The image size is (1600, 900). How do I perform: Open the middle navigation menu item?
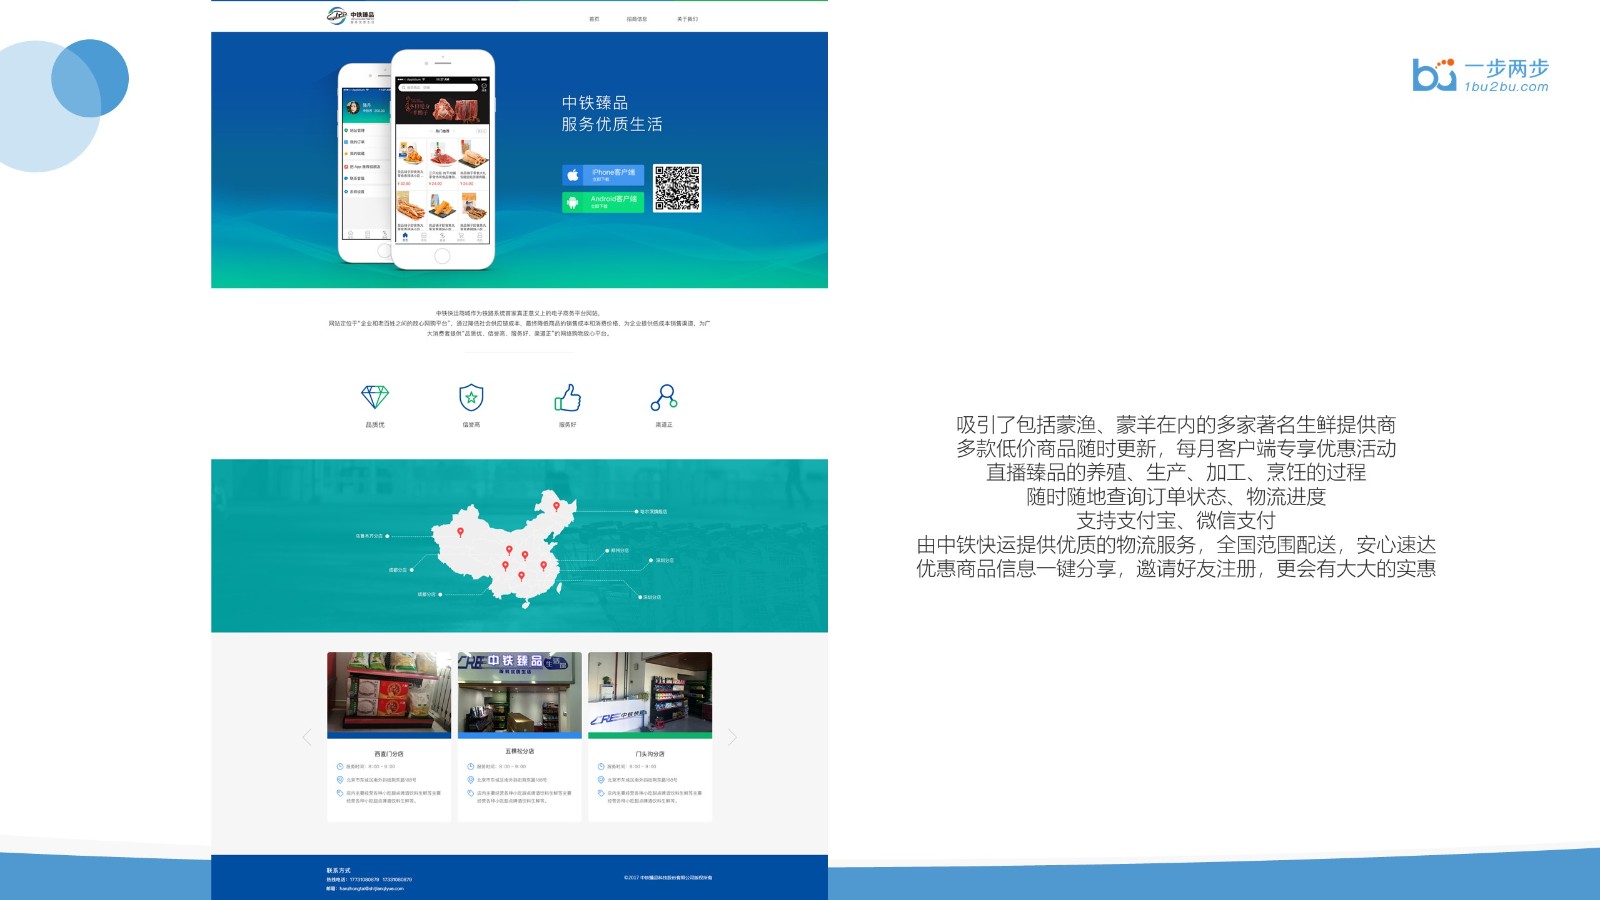pos(637,19)
